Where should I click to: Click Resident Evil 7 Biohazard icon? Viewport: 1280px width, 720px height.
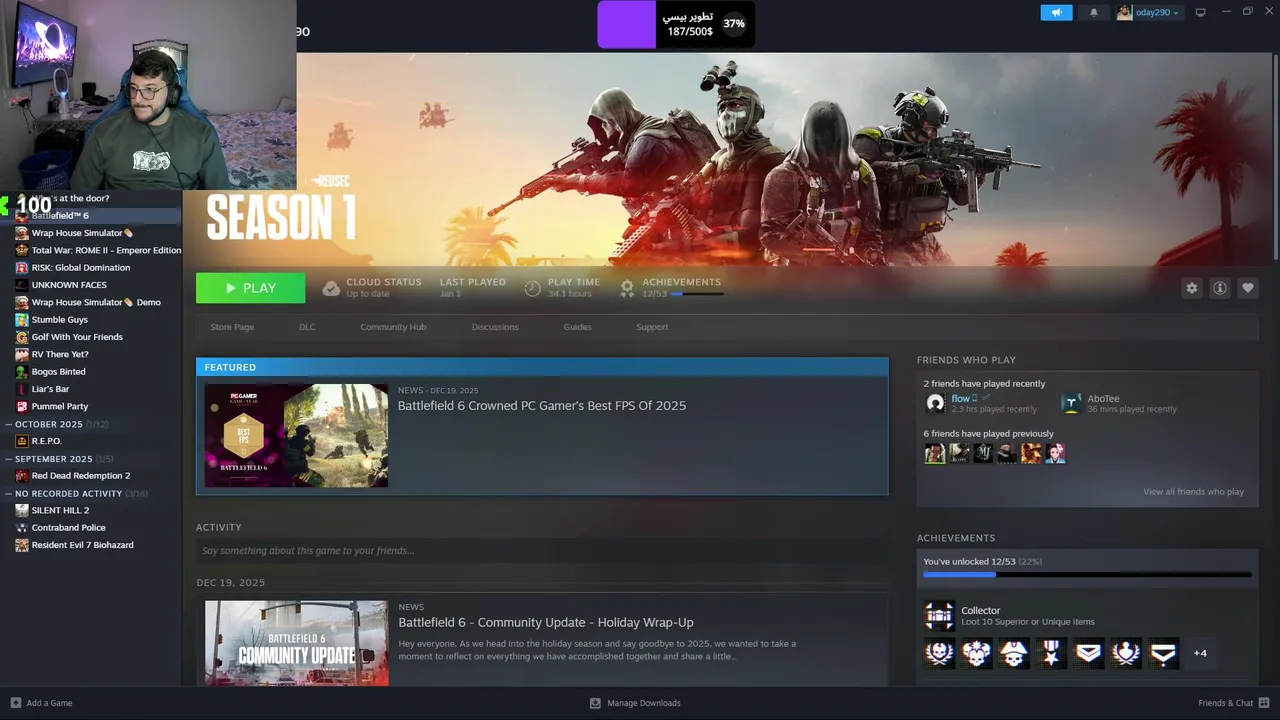pyautogui.click(x=22, y=545)
